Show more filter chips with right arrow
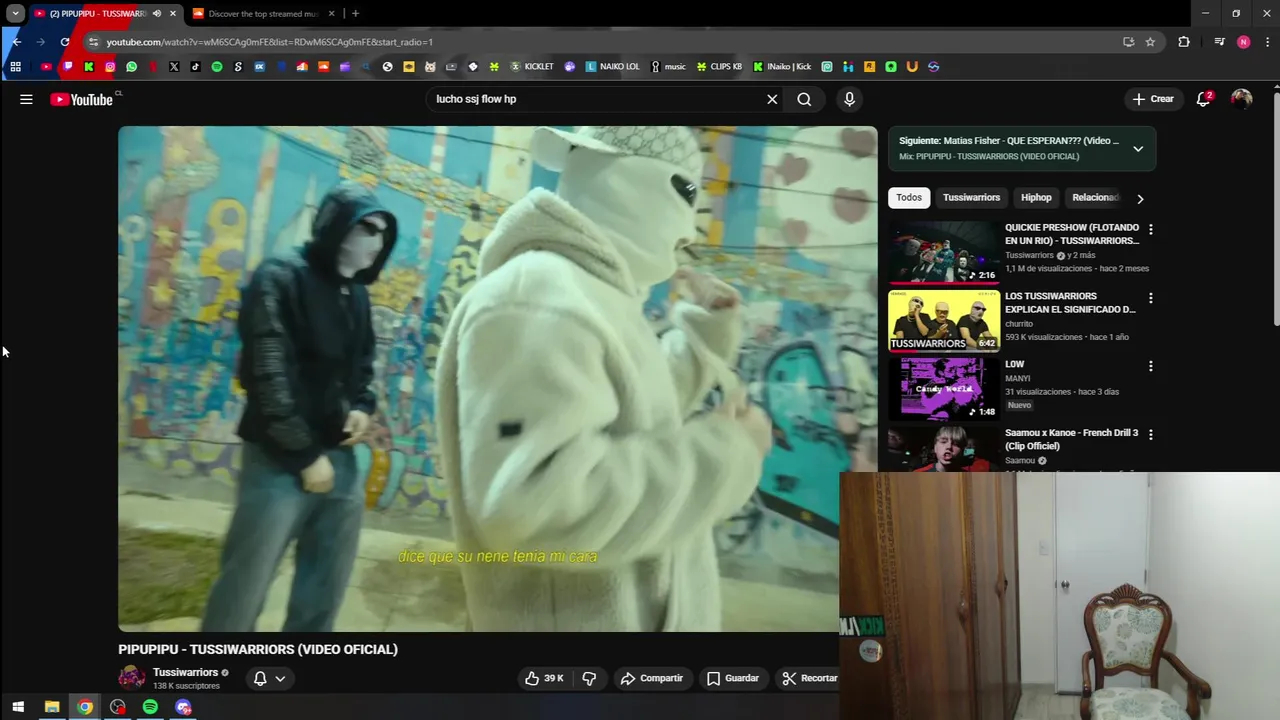1280x720 pixels. (x=1140, y=198)
